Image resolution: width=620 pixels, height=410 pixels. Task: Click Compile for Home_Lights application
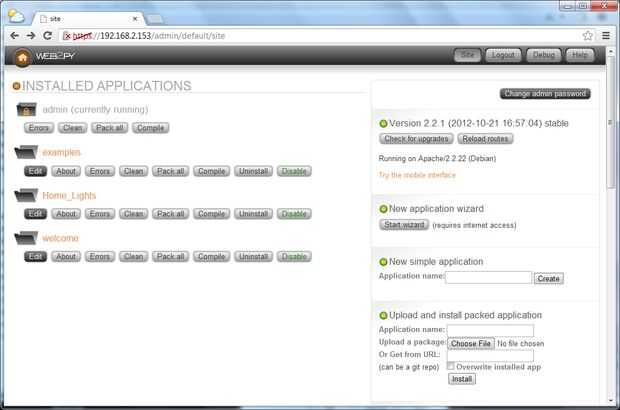212,214
